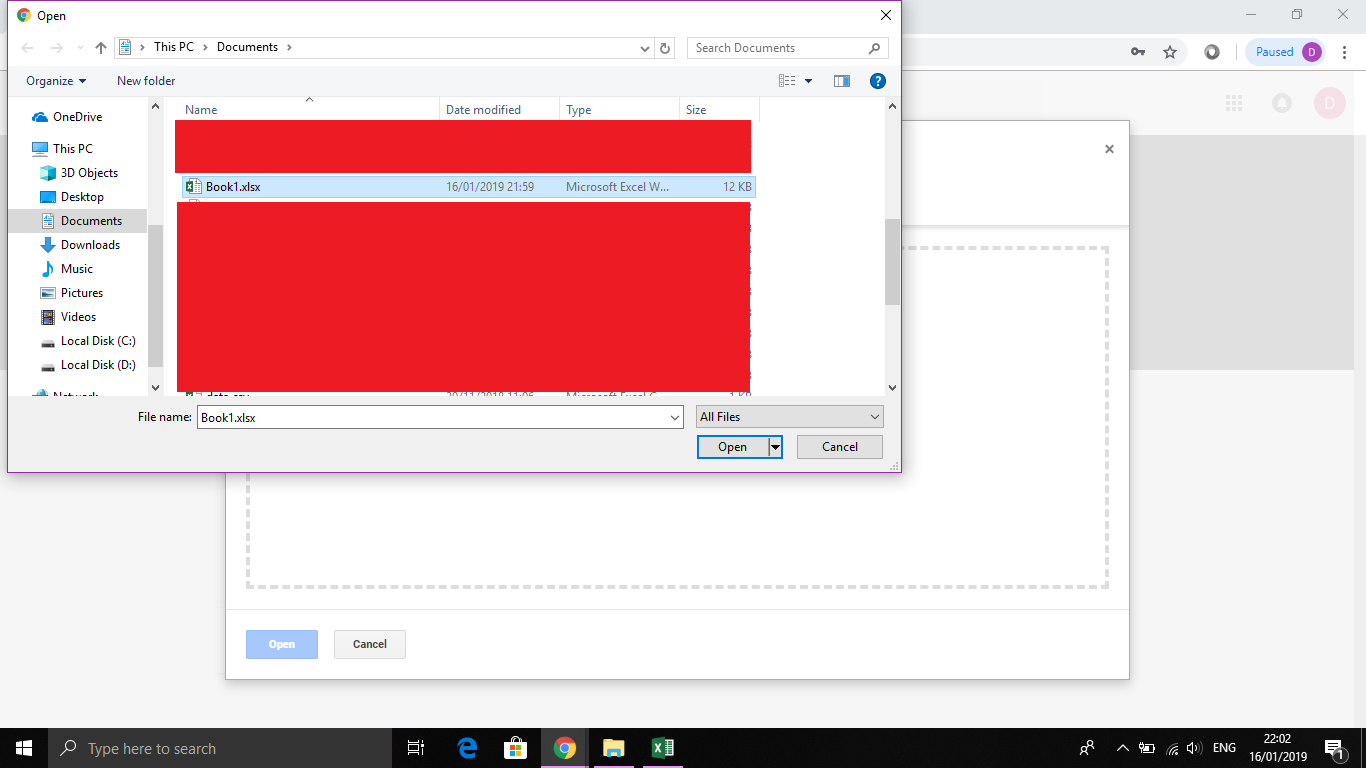
Task: Click the Paused profile button in Chrome
Action: [1284, 52]
